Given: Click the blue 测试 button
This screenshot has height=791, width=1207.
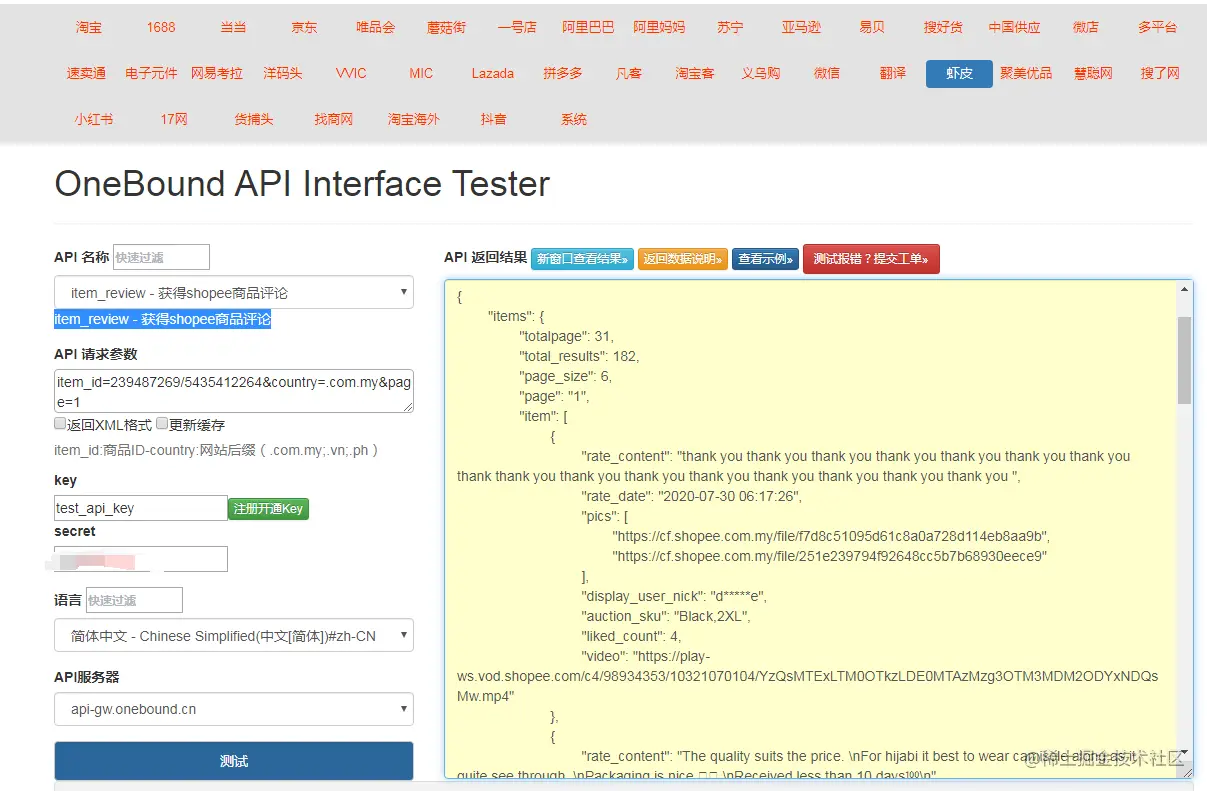Looking at the screenshot, I should pyautogui.click(x=233, y=761).
